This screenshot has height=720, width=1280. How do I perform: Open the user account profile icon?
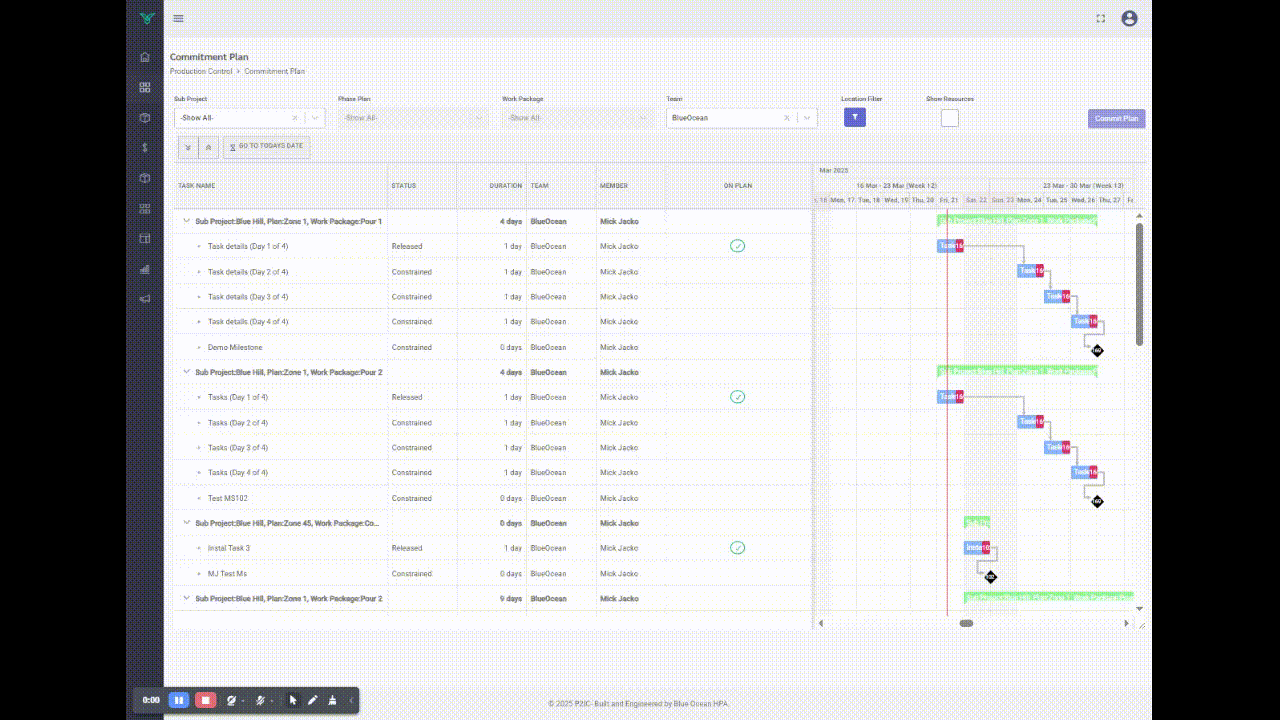[x=1129, y=18]
